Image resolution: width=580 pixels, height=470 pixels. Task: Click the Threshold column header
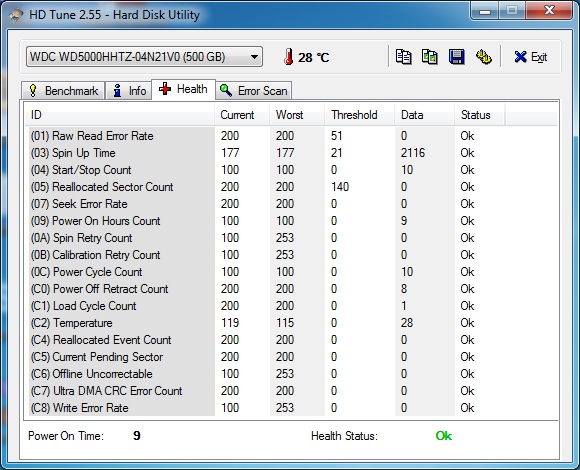click(359, 115)
